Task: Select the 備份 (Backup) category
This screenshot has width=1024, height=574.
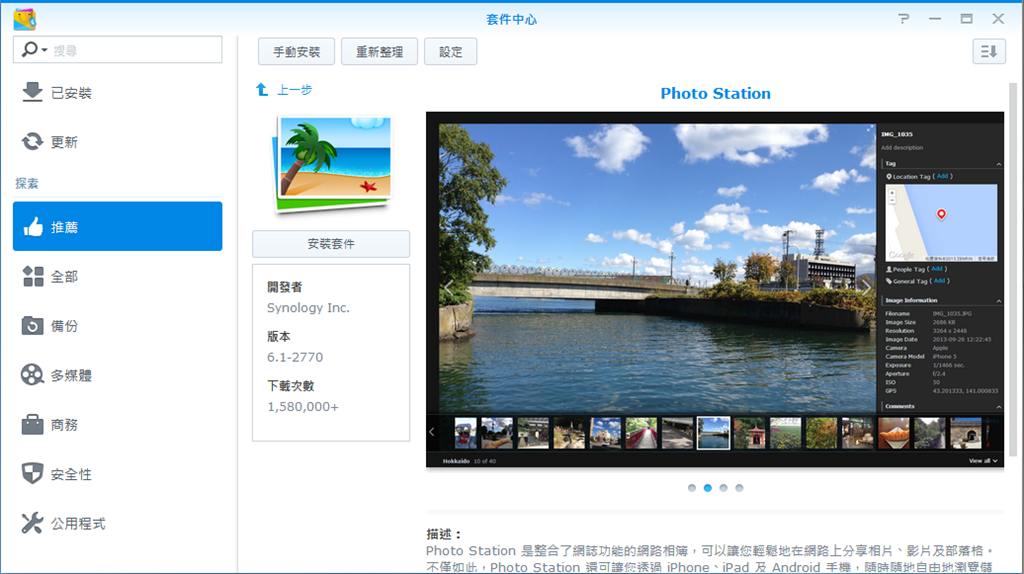Action: pyautogui.click(x=118, y=326)
